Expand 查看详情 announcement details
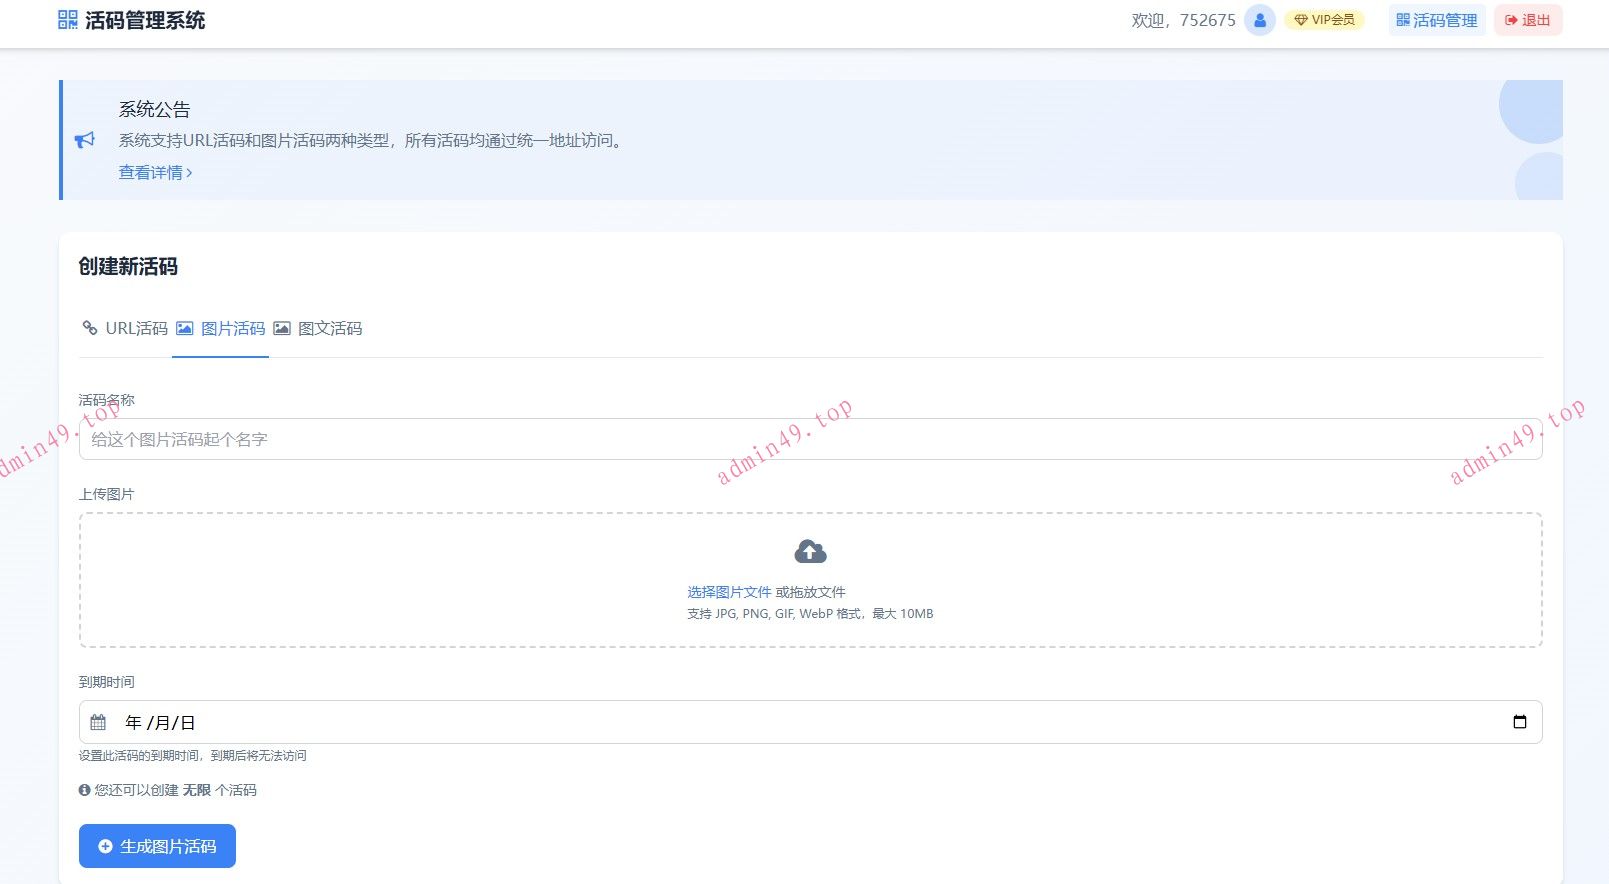 (x=155, y=172)
